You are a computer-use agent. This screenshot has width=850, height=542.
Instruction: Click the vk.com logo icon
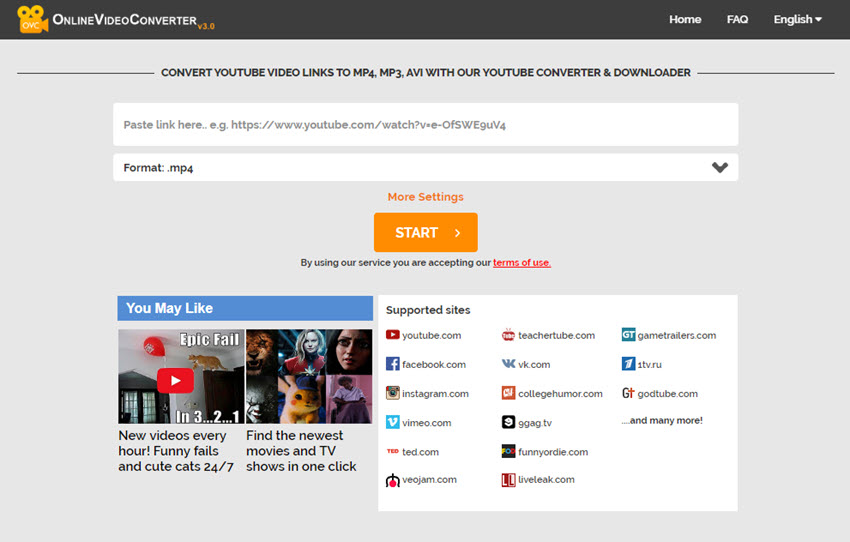click(x=508, y=364)
